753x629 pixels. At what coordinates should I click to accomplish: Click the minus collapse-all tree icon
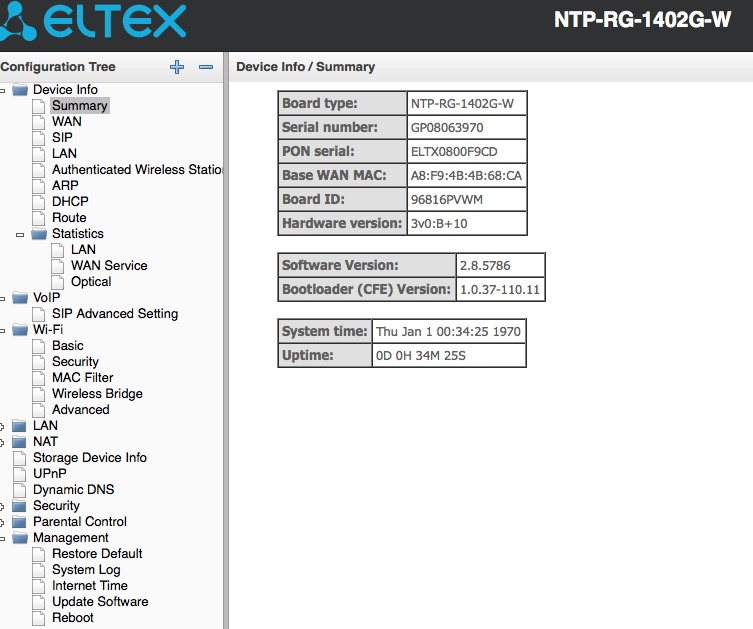[206, 67]
